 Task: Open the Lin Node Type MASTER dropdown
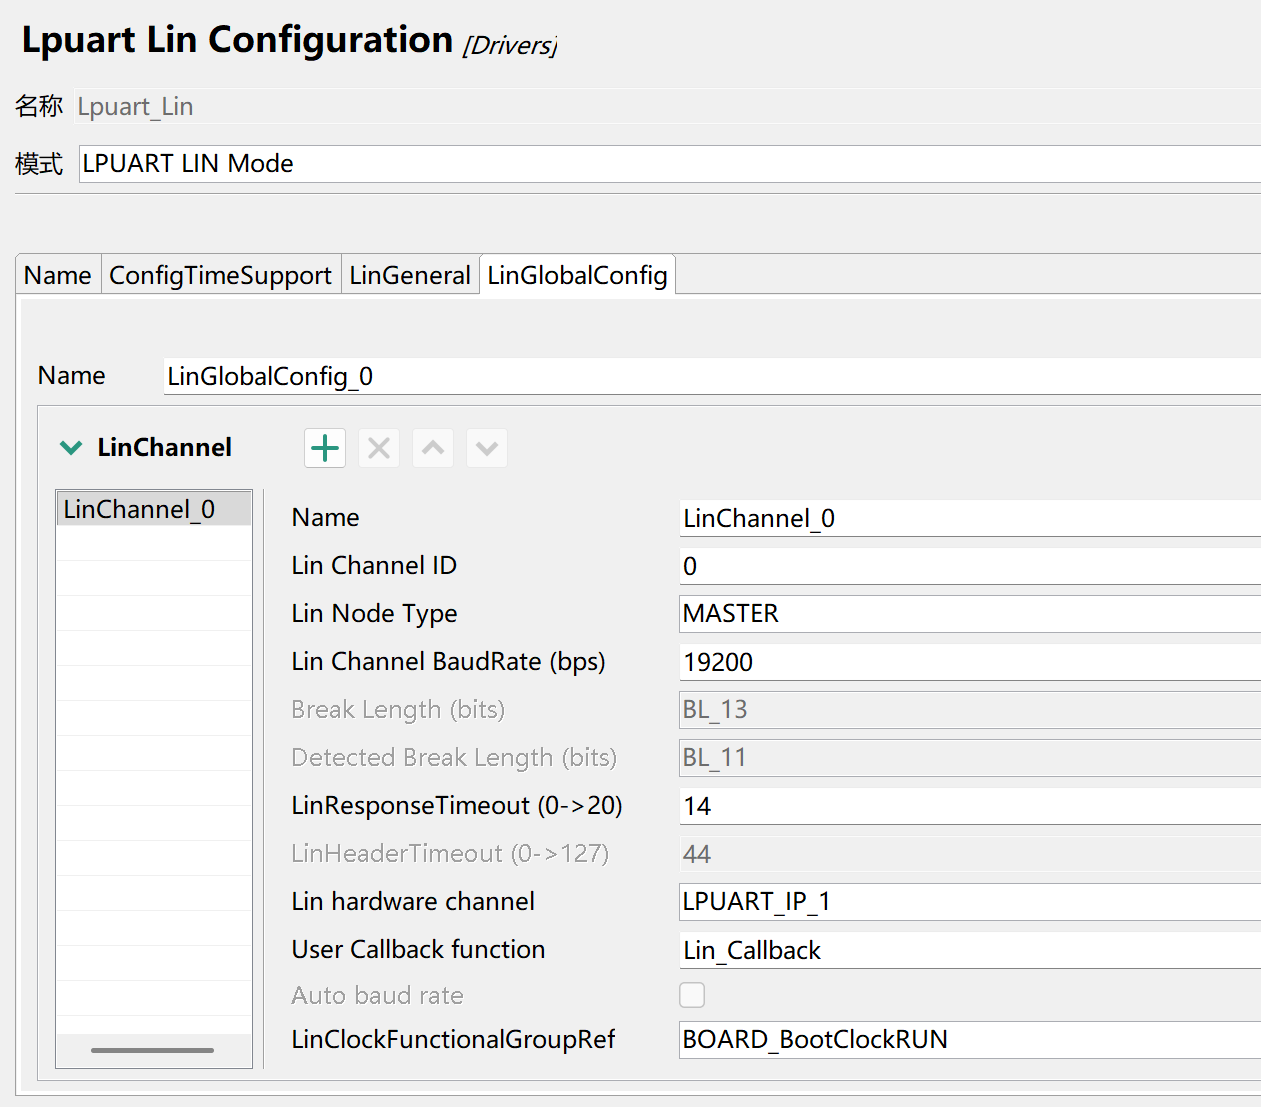click(x=970, y=614)
